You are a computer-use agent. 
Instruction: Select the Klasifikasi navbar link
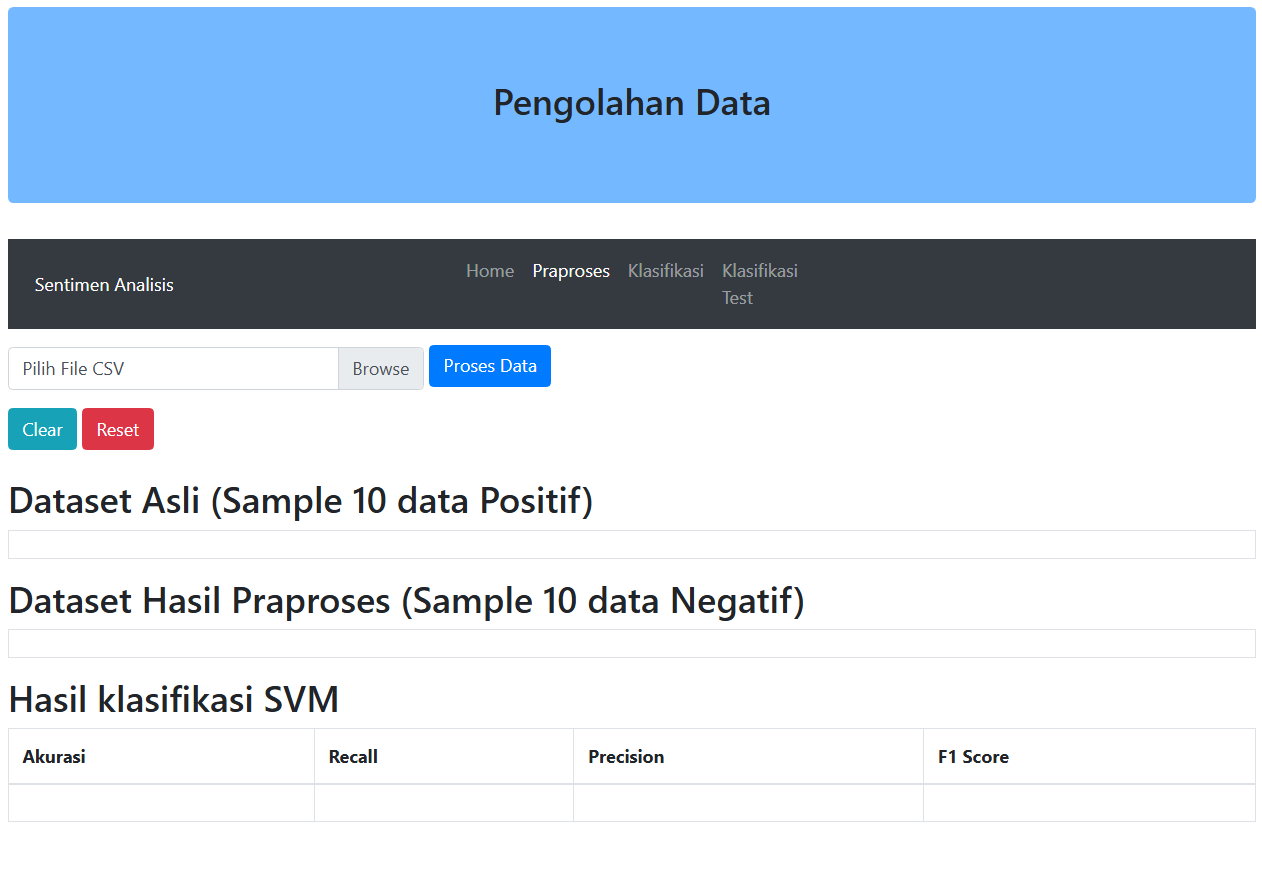[666, 271]
